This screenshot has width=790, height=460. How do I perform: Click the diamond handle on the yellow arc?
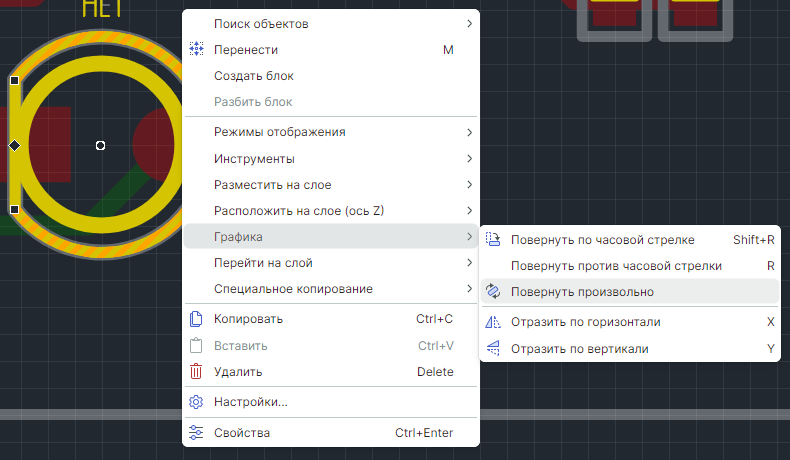coord(15,146)
